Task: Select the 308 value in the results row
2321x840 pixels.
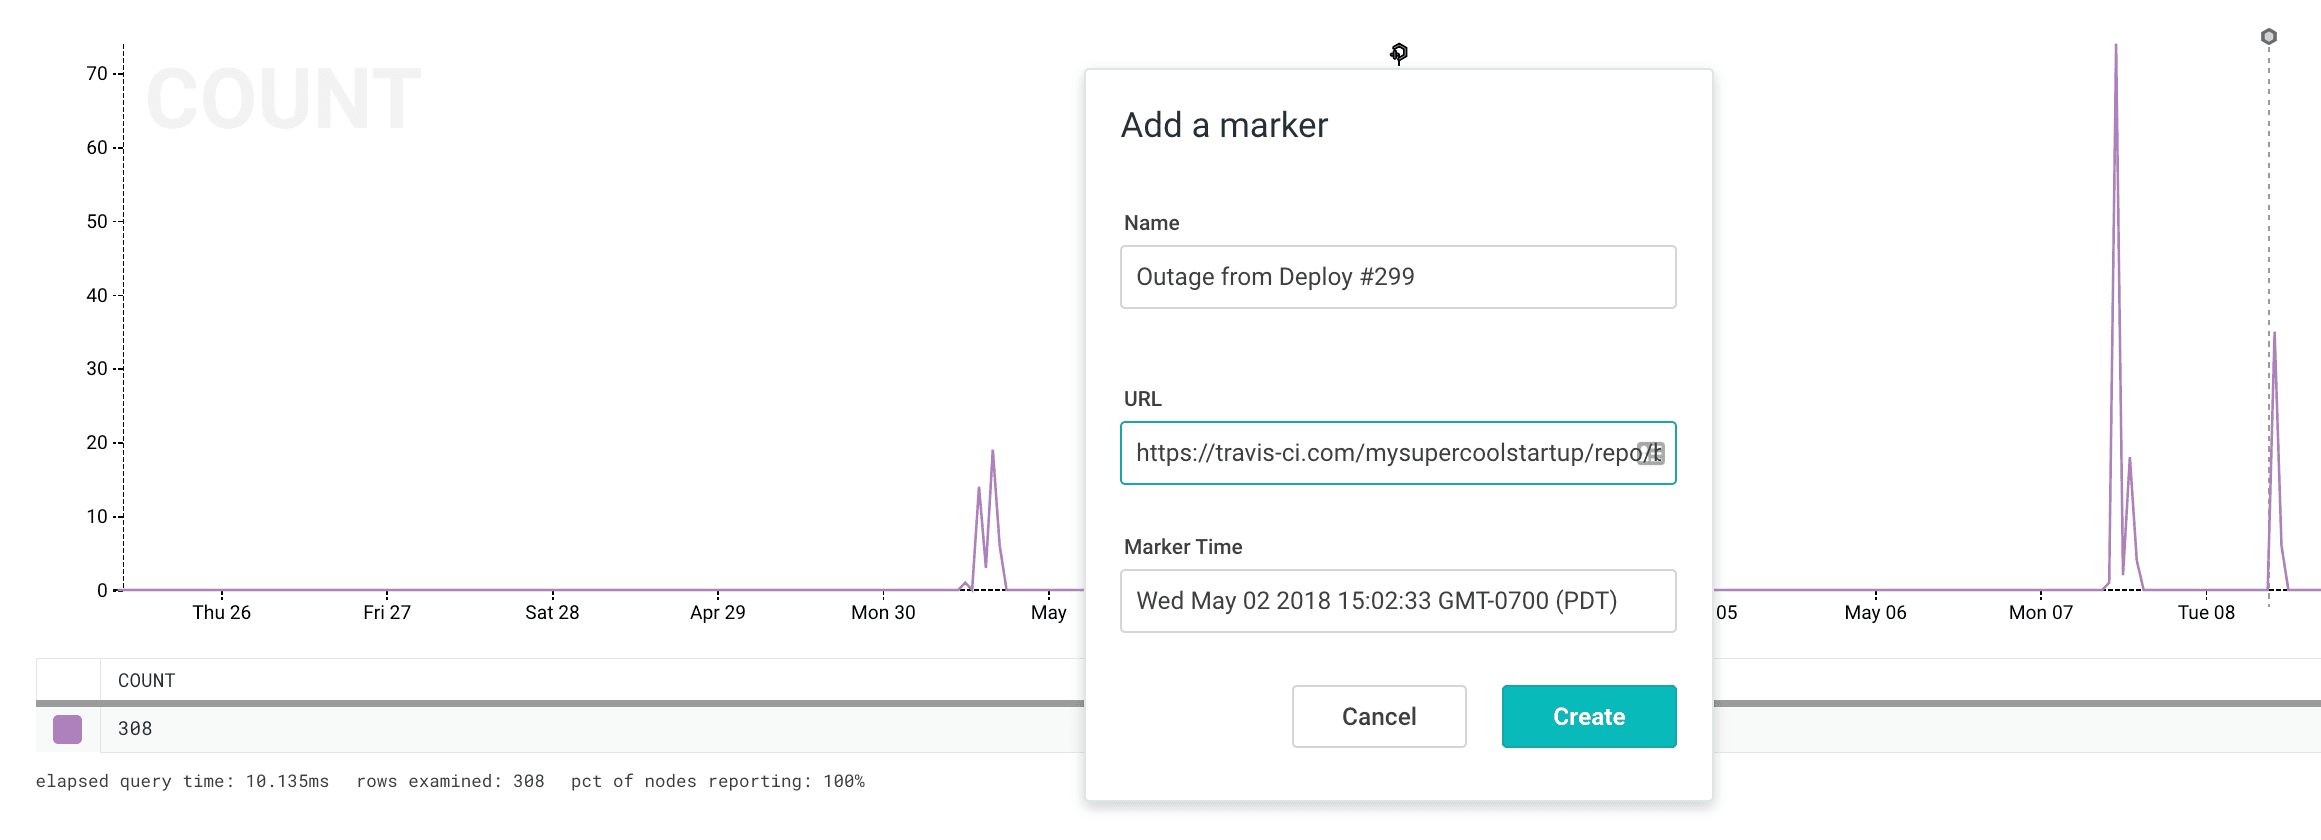Action: [x=135, y=729]
